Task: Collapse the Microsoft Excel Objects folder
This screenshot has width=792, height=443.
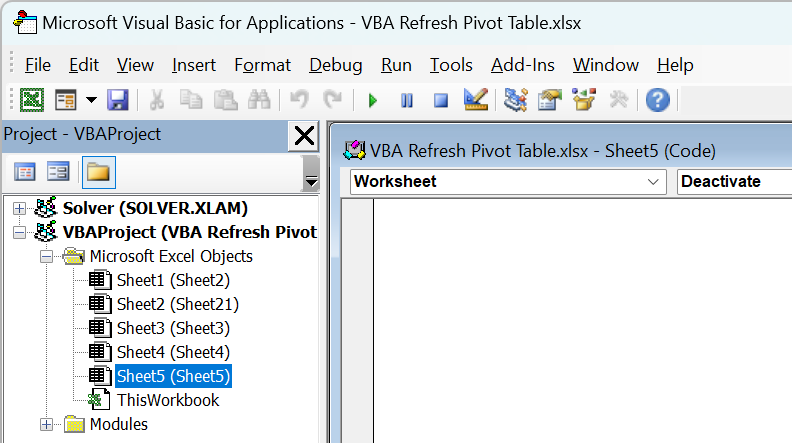Action: pos(46,257)
